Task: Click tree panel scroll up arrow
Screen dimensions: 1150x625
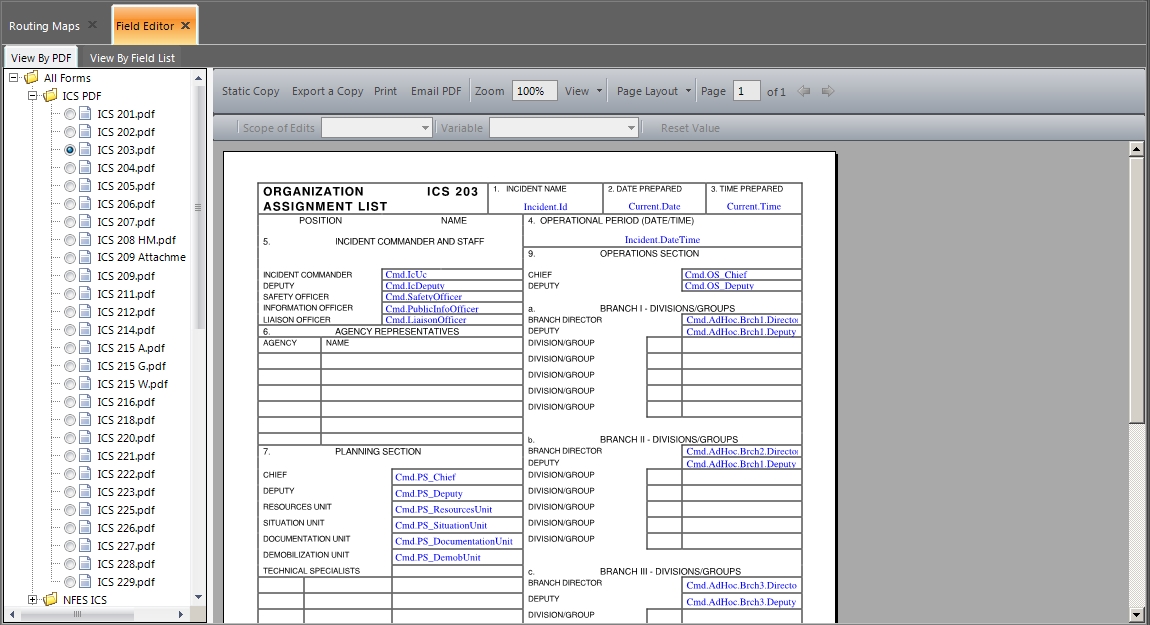Action: coord(198,78)
